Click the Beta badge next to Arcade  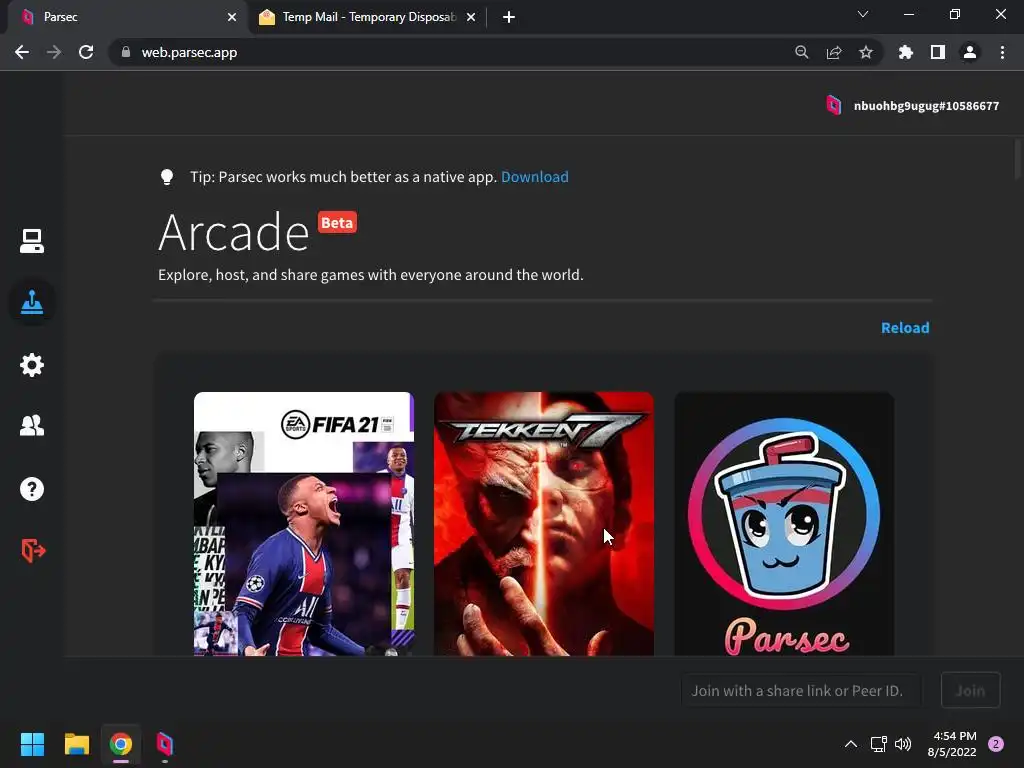pyautogui.click(x=337, y=223)
